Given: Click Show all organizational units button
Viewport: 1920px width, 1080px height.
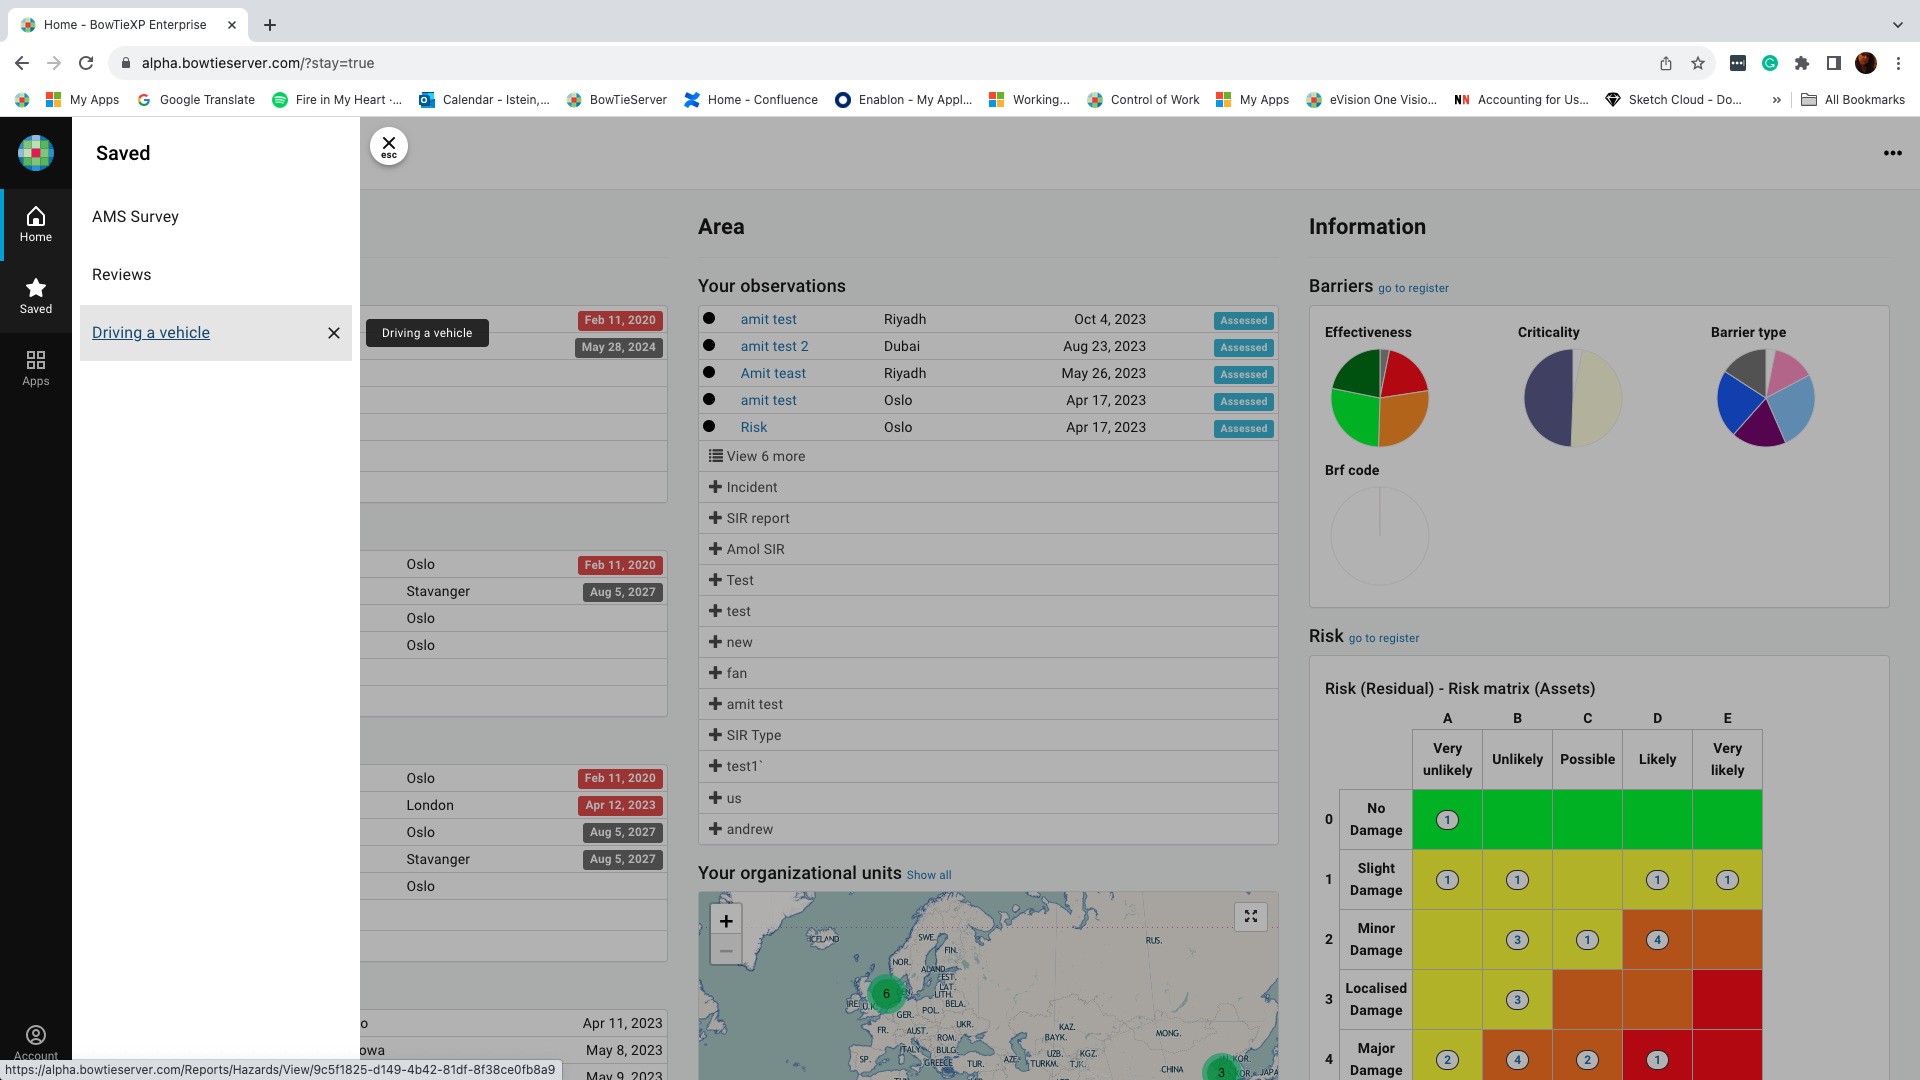Looking at the screenshot, I should [x=930, y=874].
